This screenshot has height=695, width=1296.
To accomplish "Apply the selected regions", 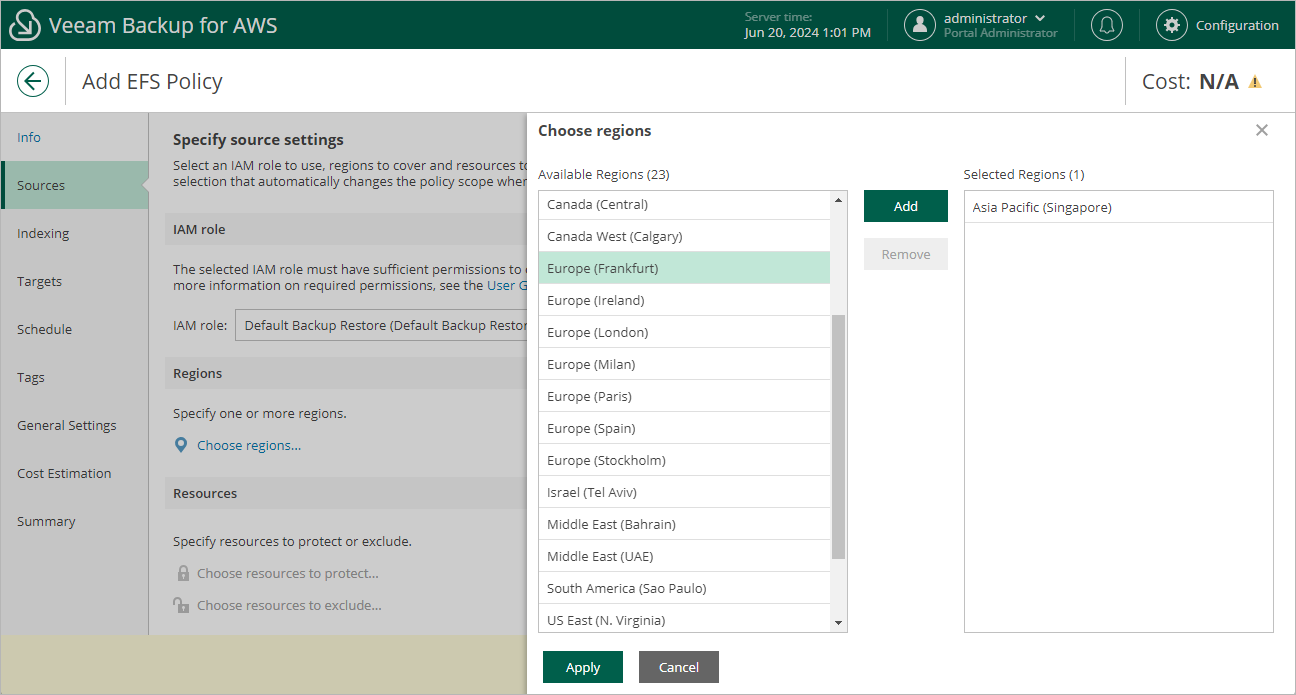I will coord(583,667).
